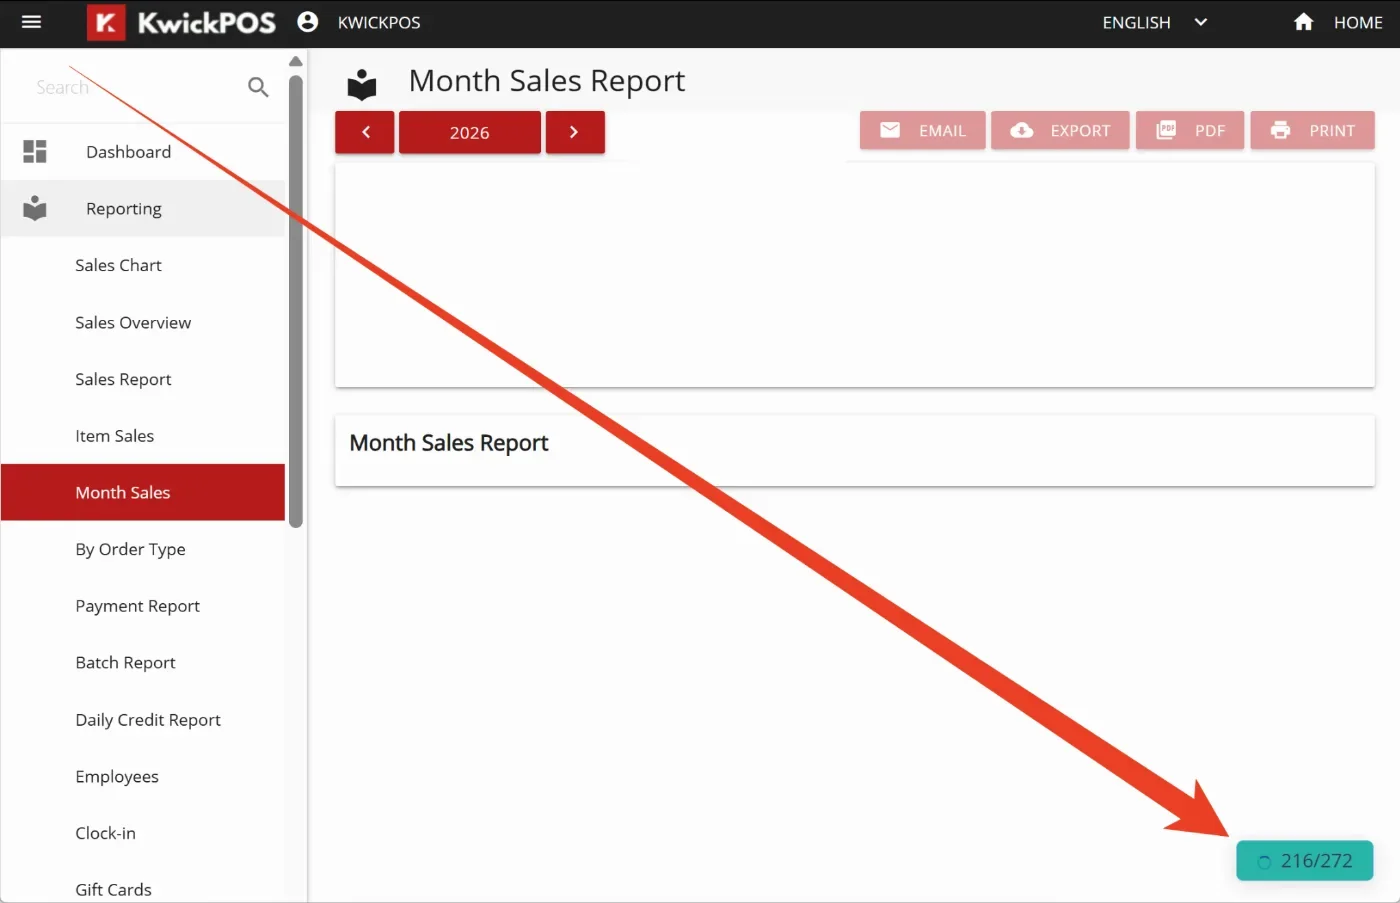Open the Sales Overview report
This screenshot has height=903, width=1400.
pos(143,322)
